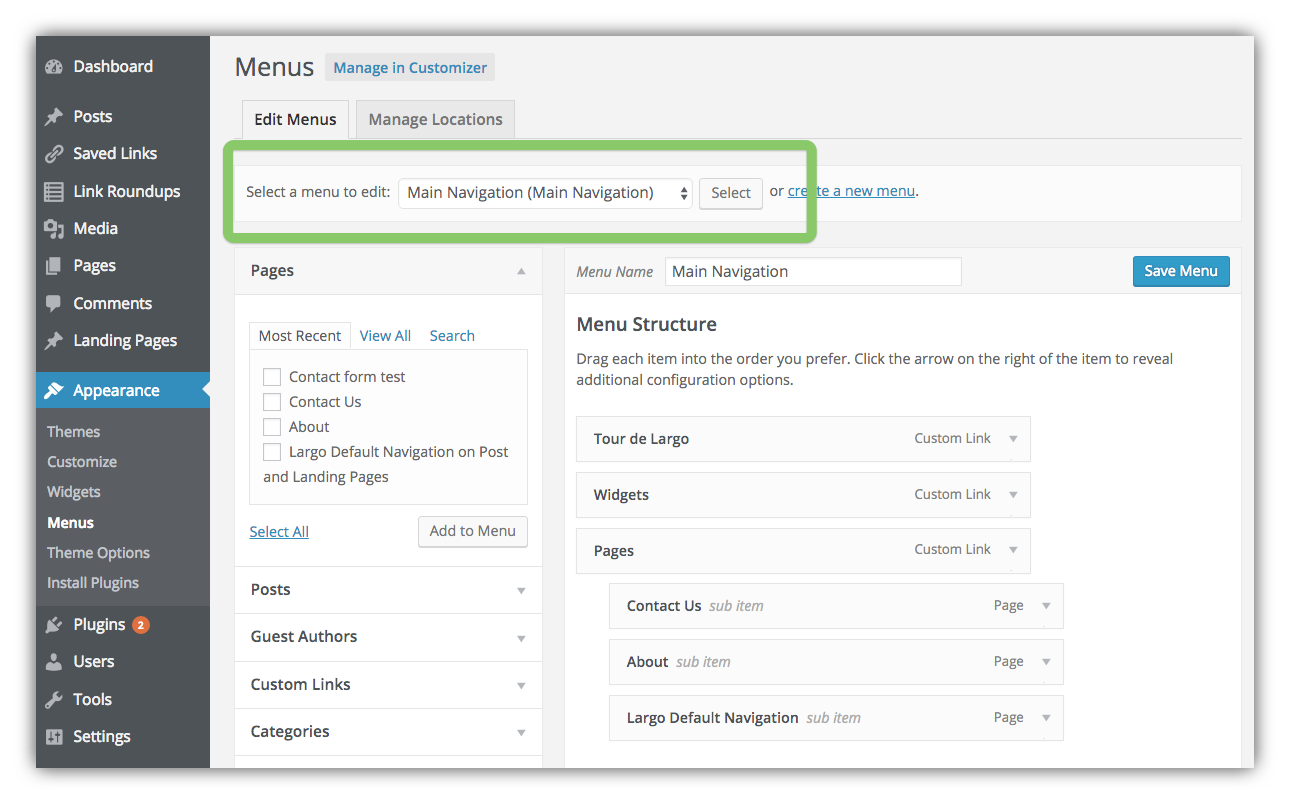The width and height of the screenshot is (1290, 804).
Task: Open the menu selection dropdown
Action: [545, 193]
